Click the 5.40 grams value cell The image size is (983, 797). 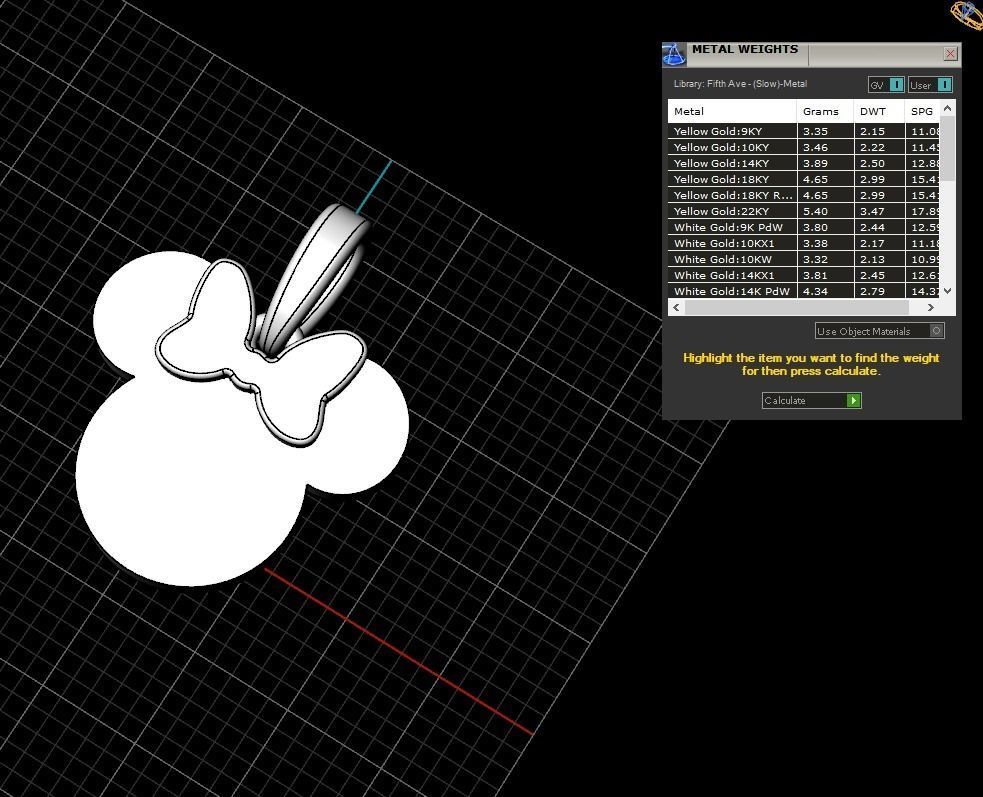point(825,211)
